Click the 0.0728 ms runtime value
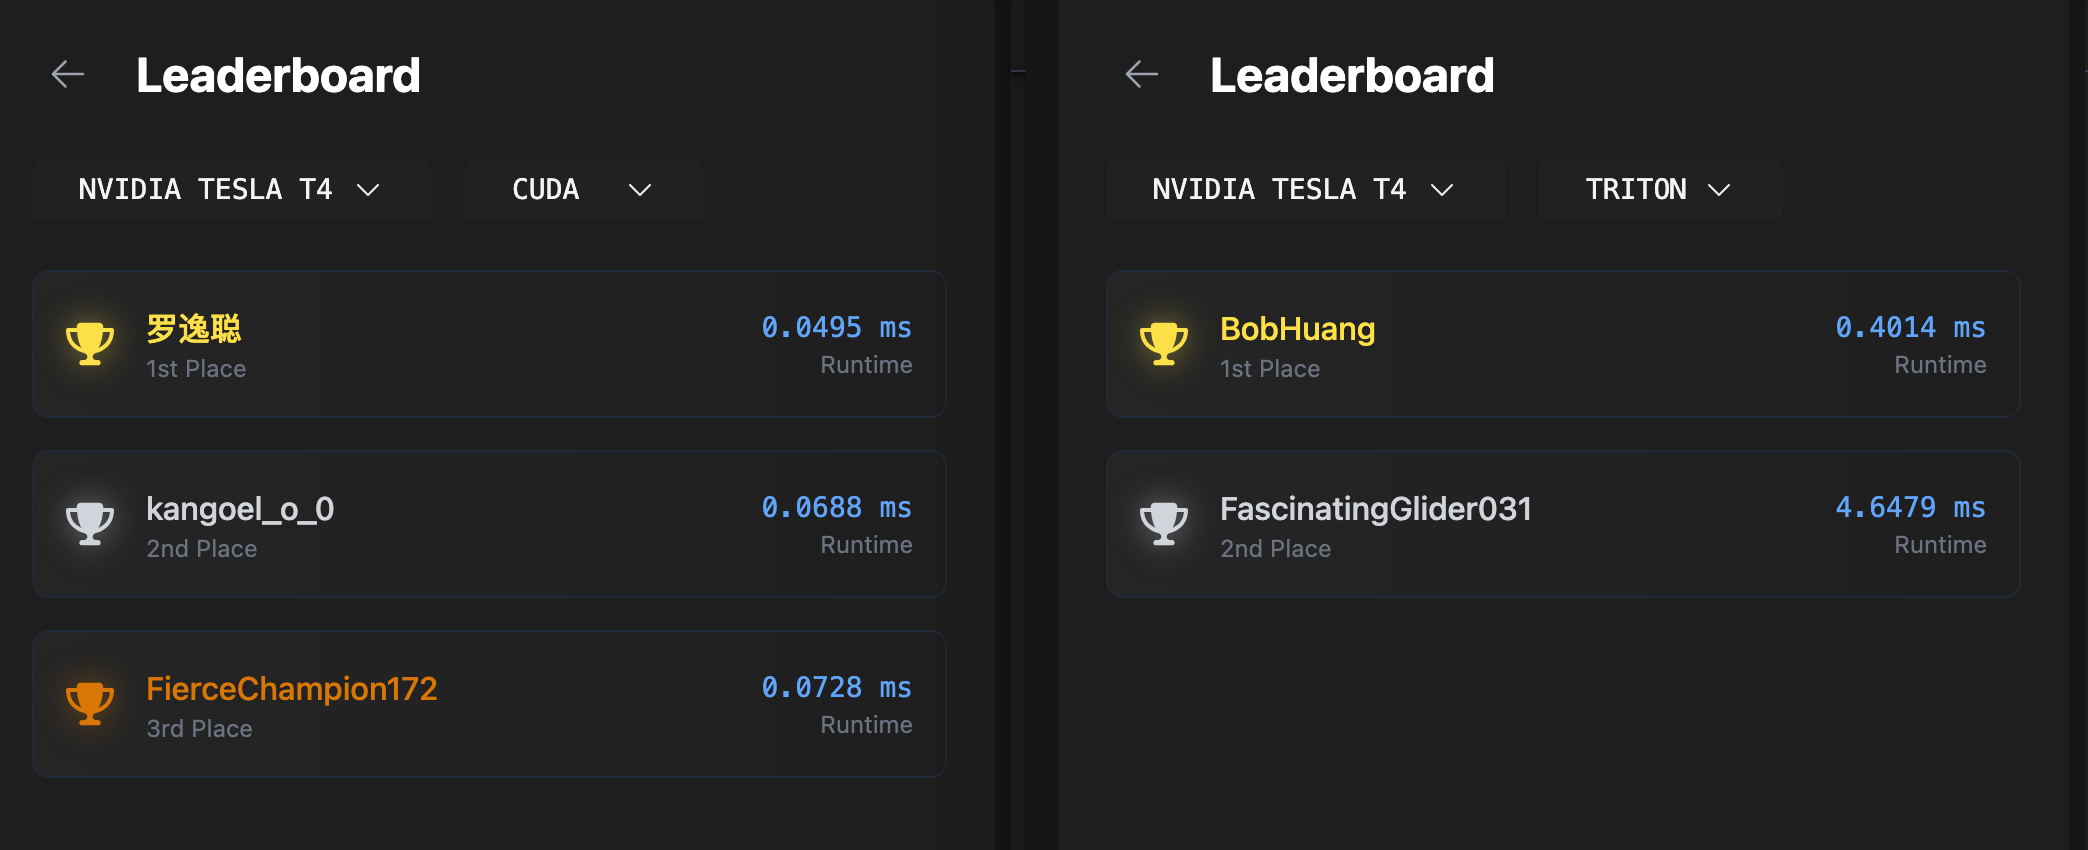Image resolution: width=2088 pixels, height=850 pixels. [x=836, y=688]
